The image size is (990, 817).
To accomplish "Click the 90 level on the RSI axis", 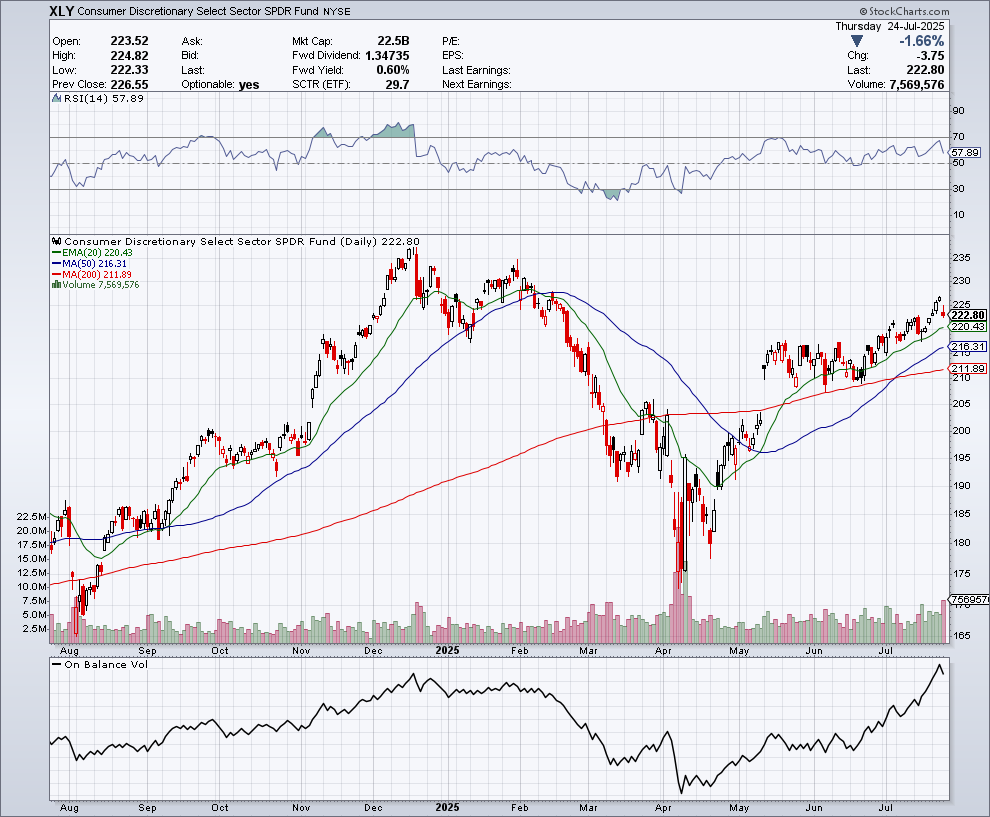I will pos(958,110).
